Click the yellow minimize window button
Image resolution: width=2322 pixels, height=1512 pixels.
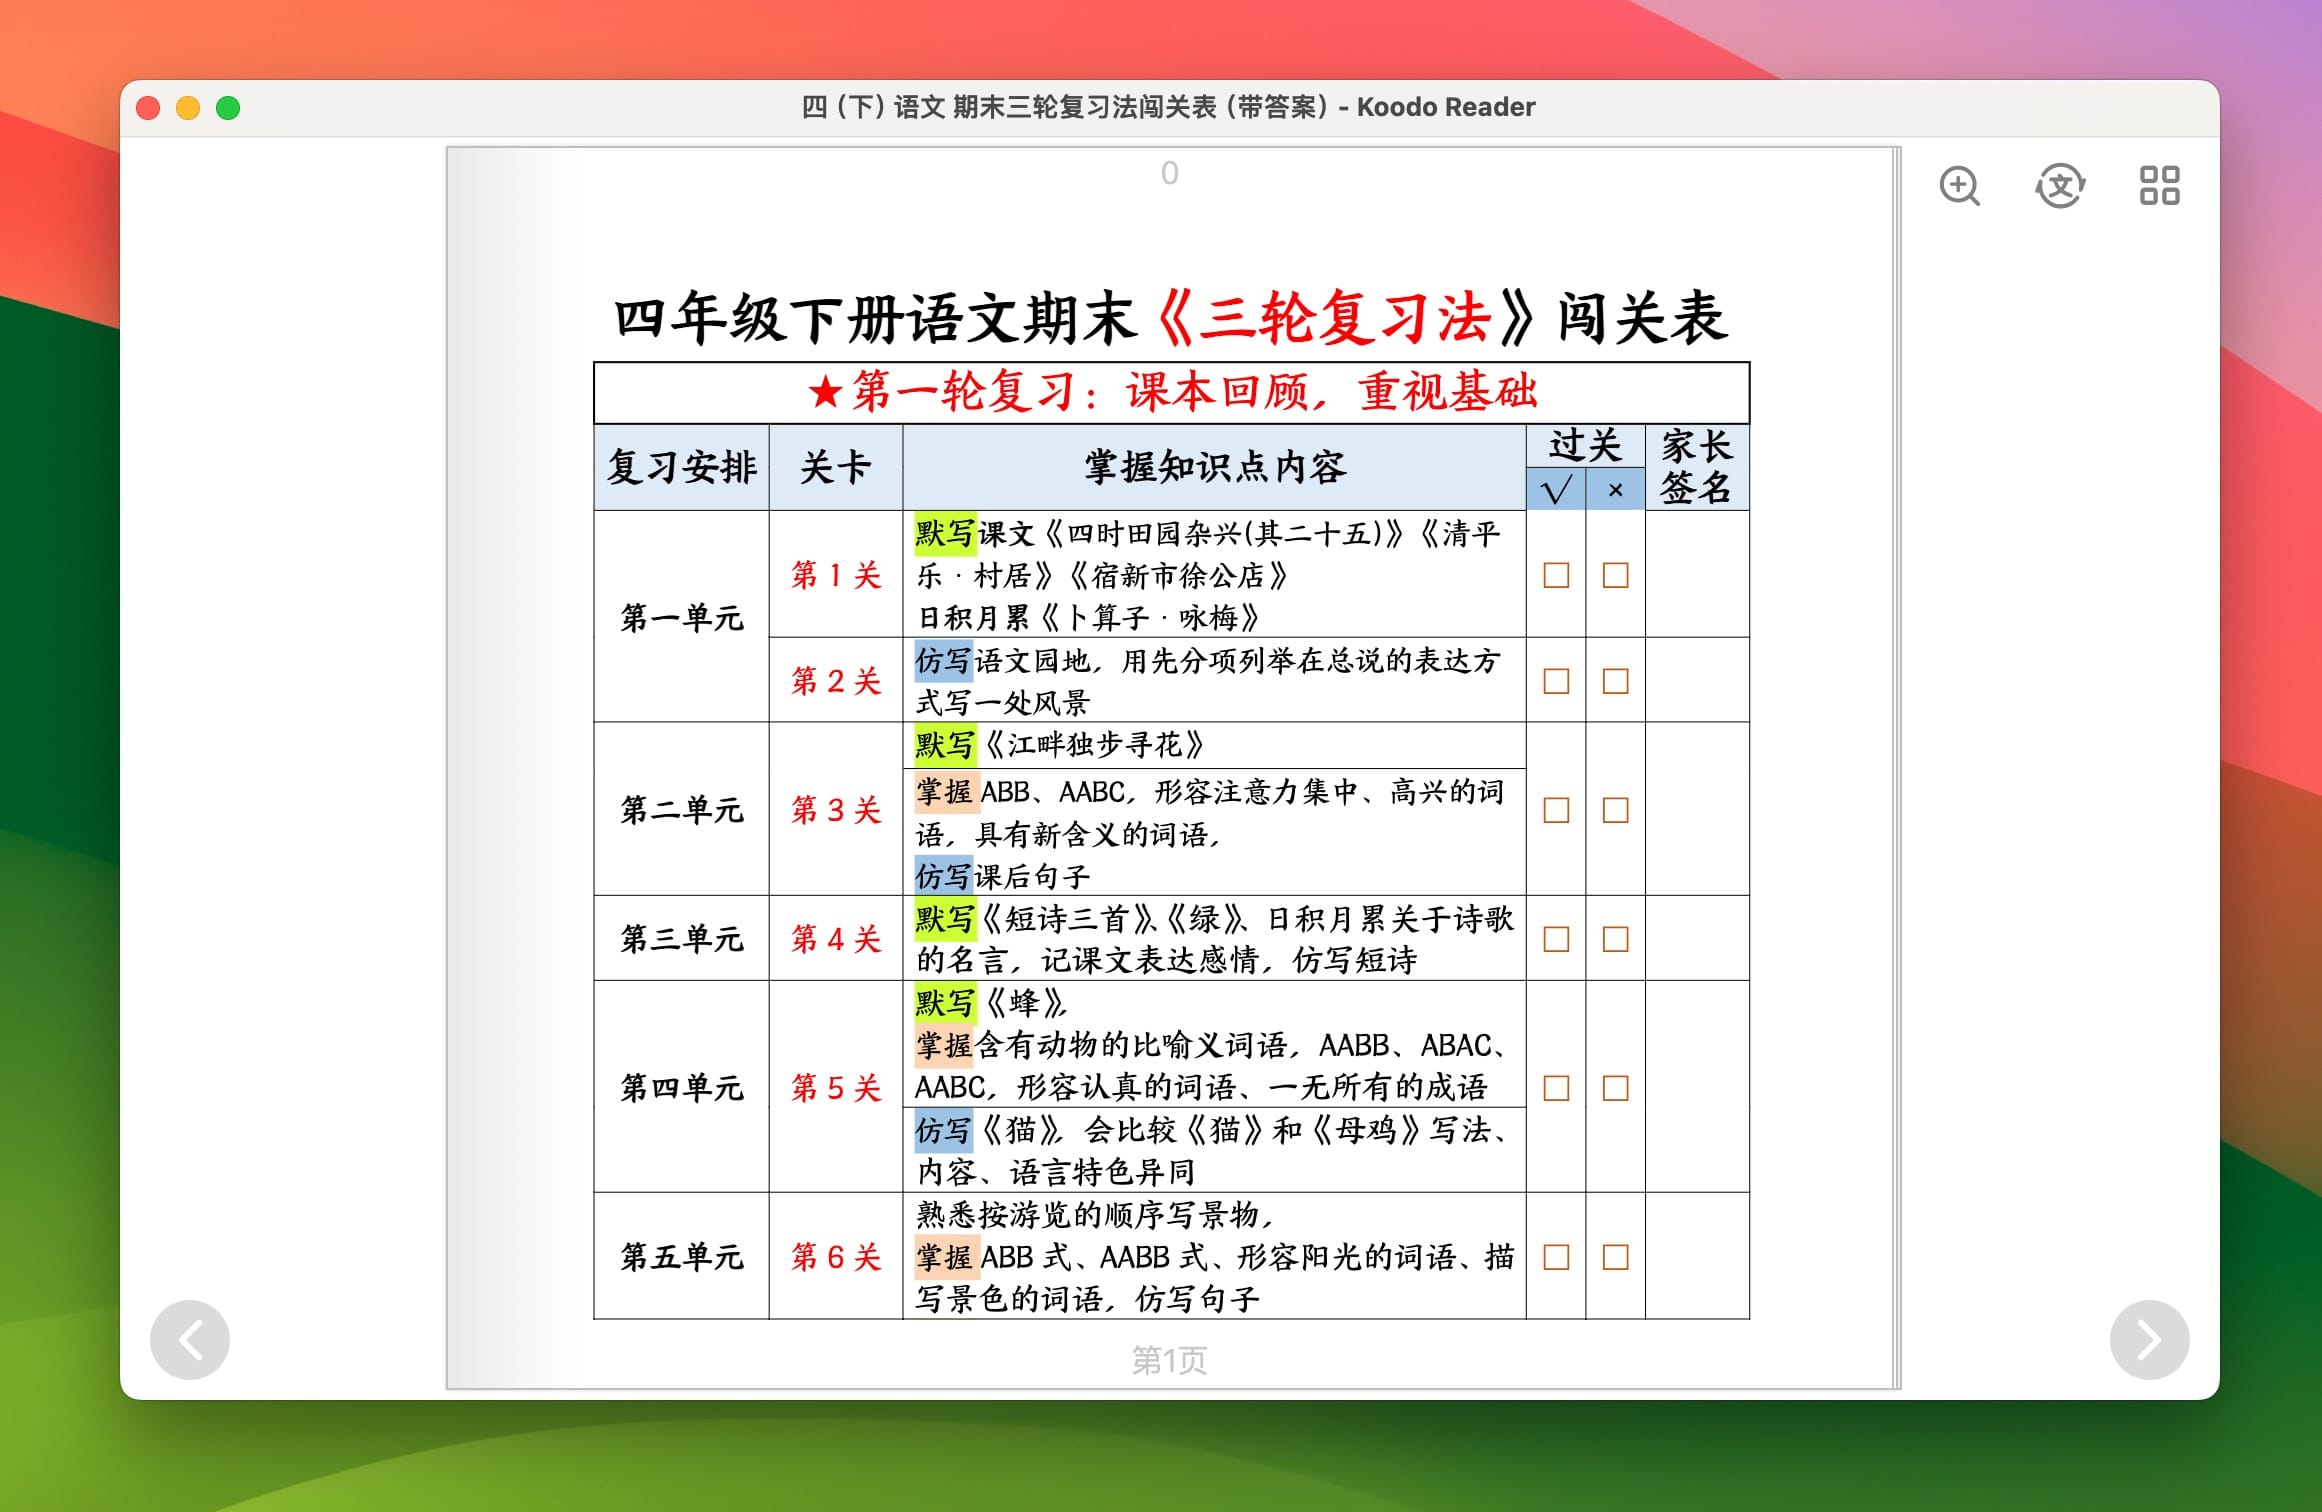click(188, 108)
